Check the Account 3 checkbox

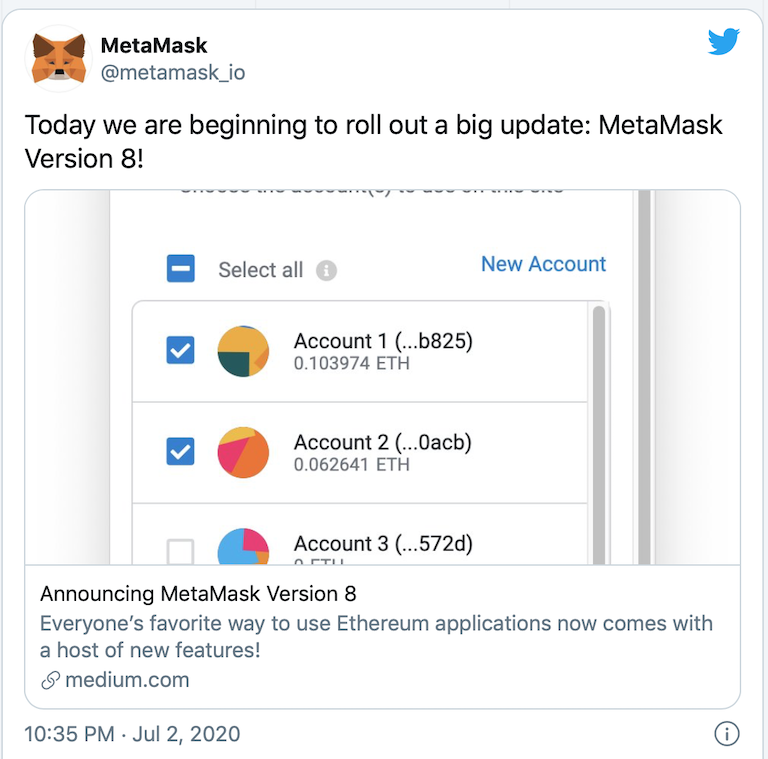181,551
